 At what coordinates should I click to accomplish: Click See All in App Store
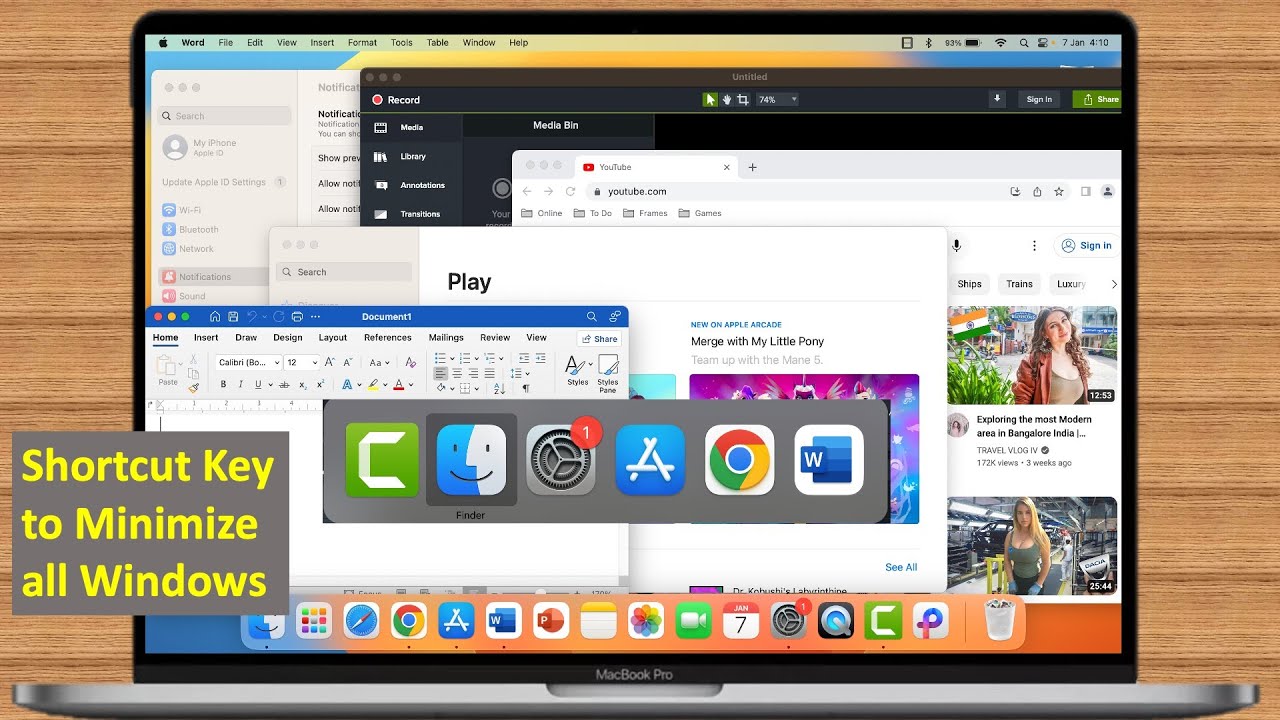(x=901, y=567)
